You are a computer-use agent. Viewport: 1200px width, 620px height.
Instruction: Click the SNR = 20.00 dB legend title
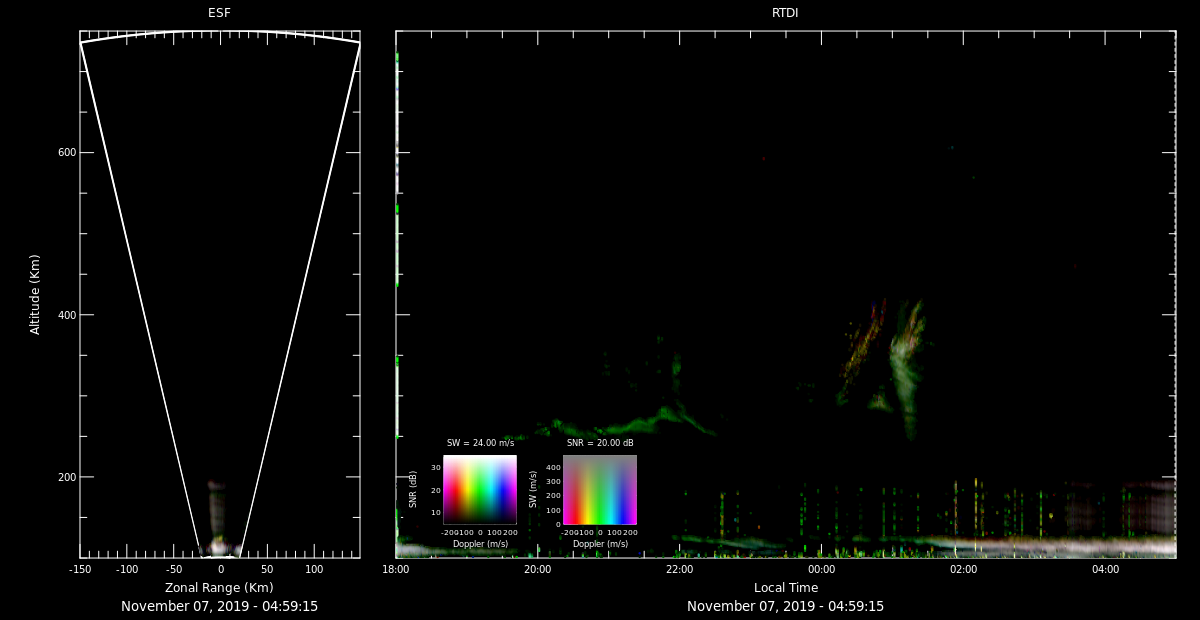[x=600, y=443]
